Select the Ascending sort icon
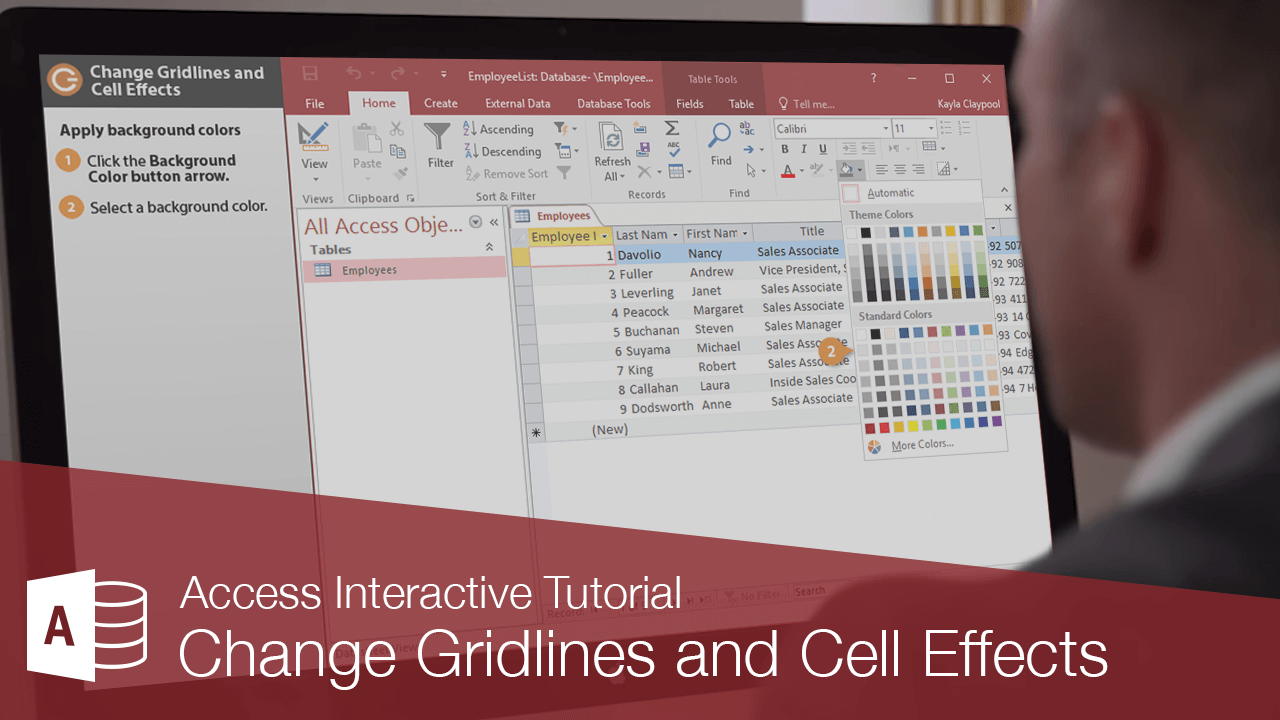This screenshot has height=720, width=1280. [466, 129]
